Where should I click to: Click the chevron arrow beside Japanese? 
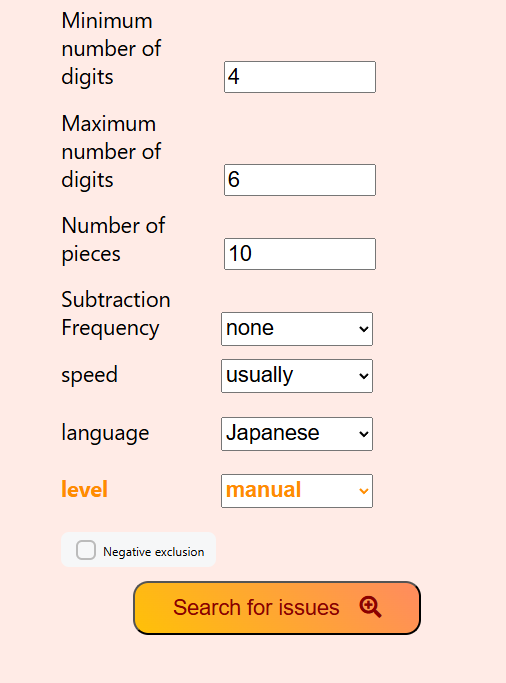(364, 434)
